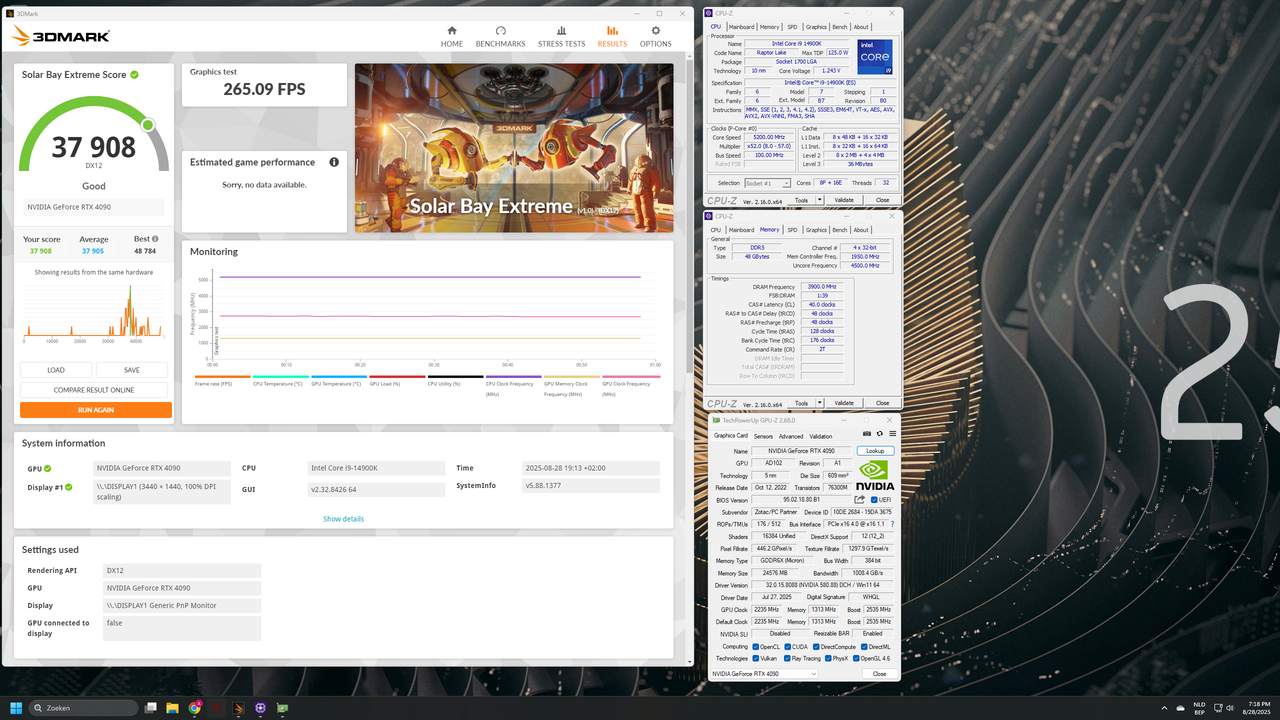Click the RUN AGAIN button

(96, 410)
